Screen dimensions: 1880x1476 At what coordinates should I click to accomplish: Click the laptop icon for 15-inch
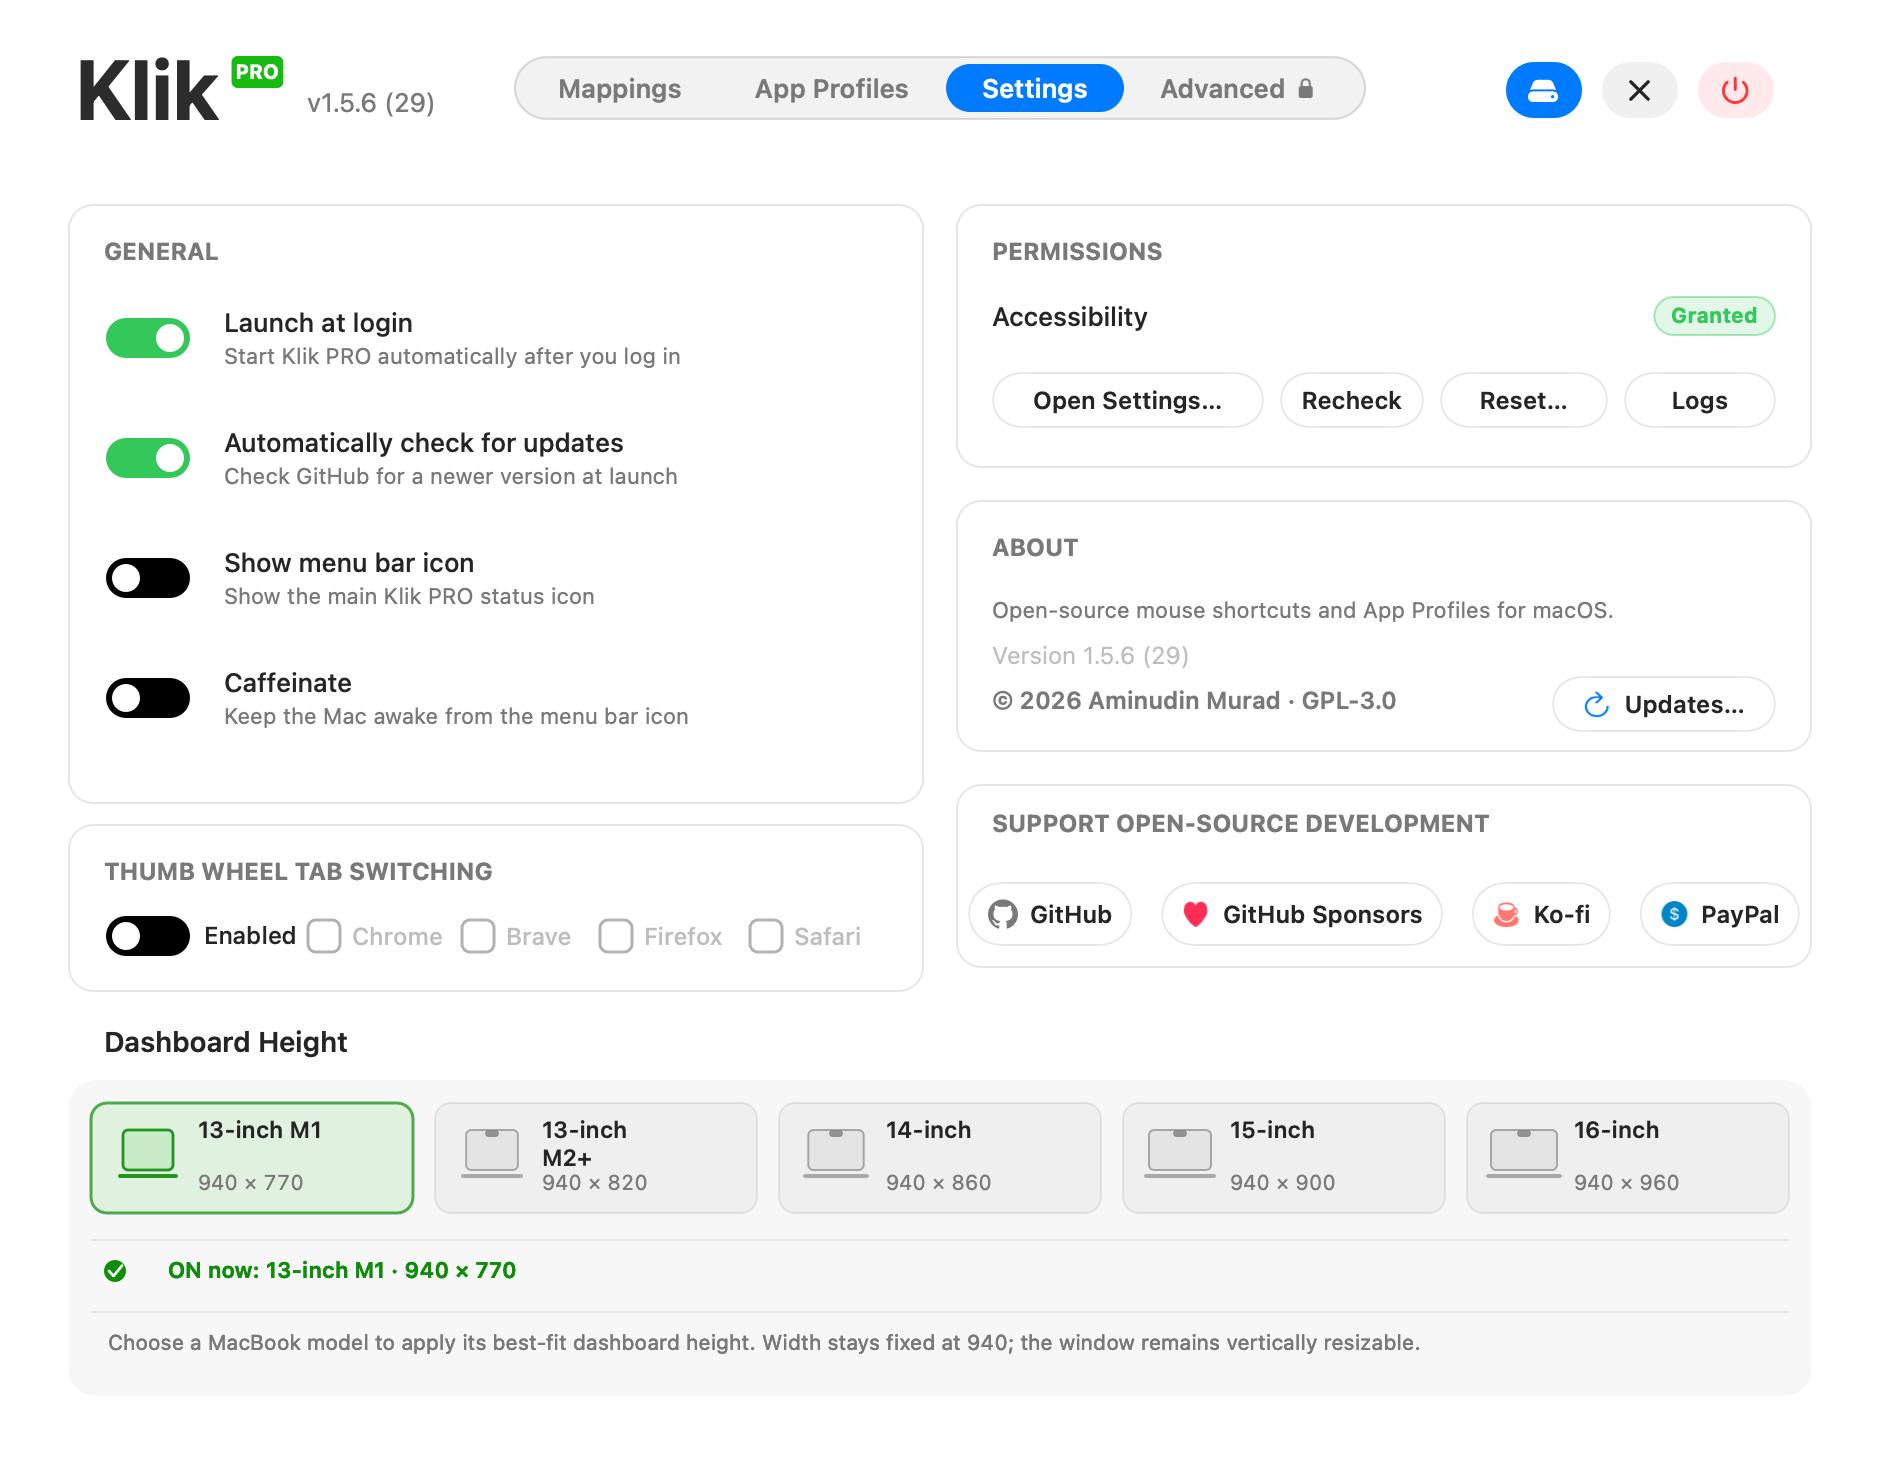point(1180,1153)
